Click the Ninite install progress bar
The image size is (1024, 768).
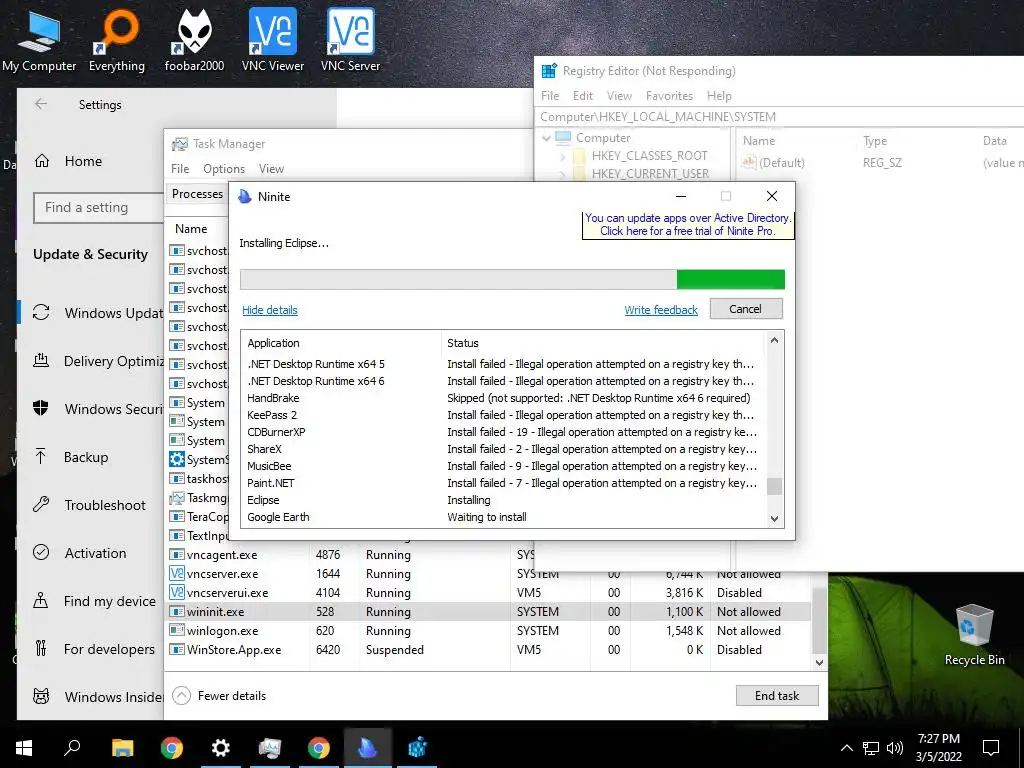[x=513, y=280]
